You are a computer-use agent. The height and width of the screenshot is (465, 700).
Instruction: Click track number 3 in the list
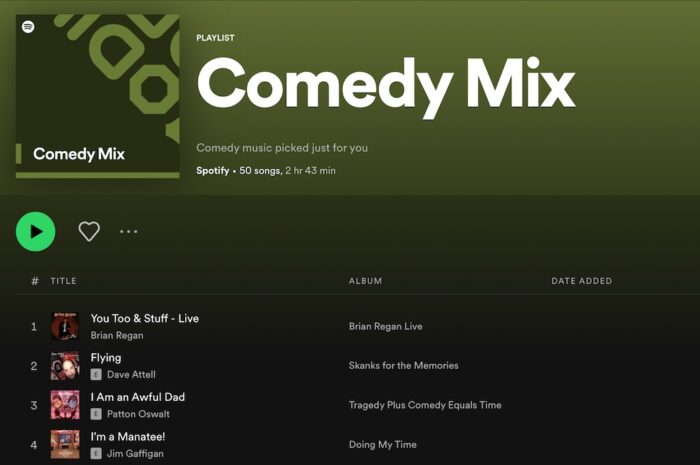click(34, 405)
